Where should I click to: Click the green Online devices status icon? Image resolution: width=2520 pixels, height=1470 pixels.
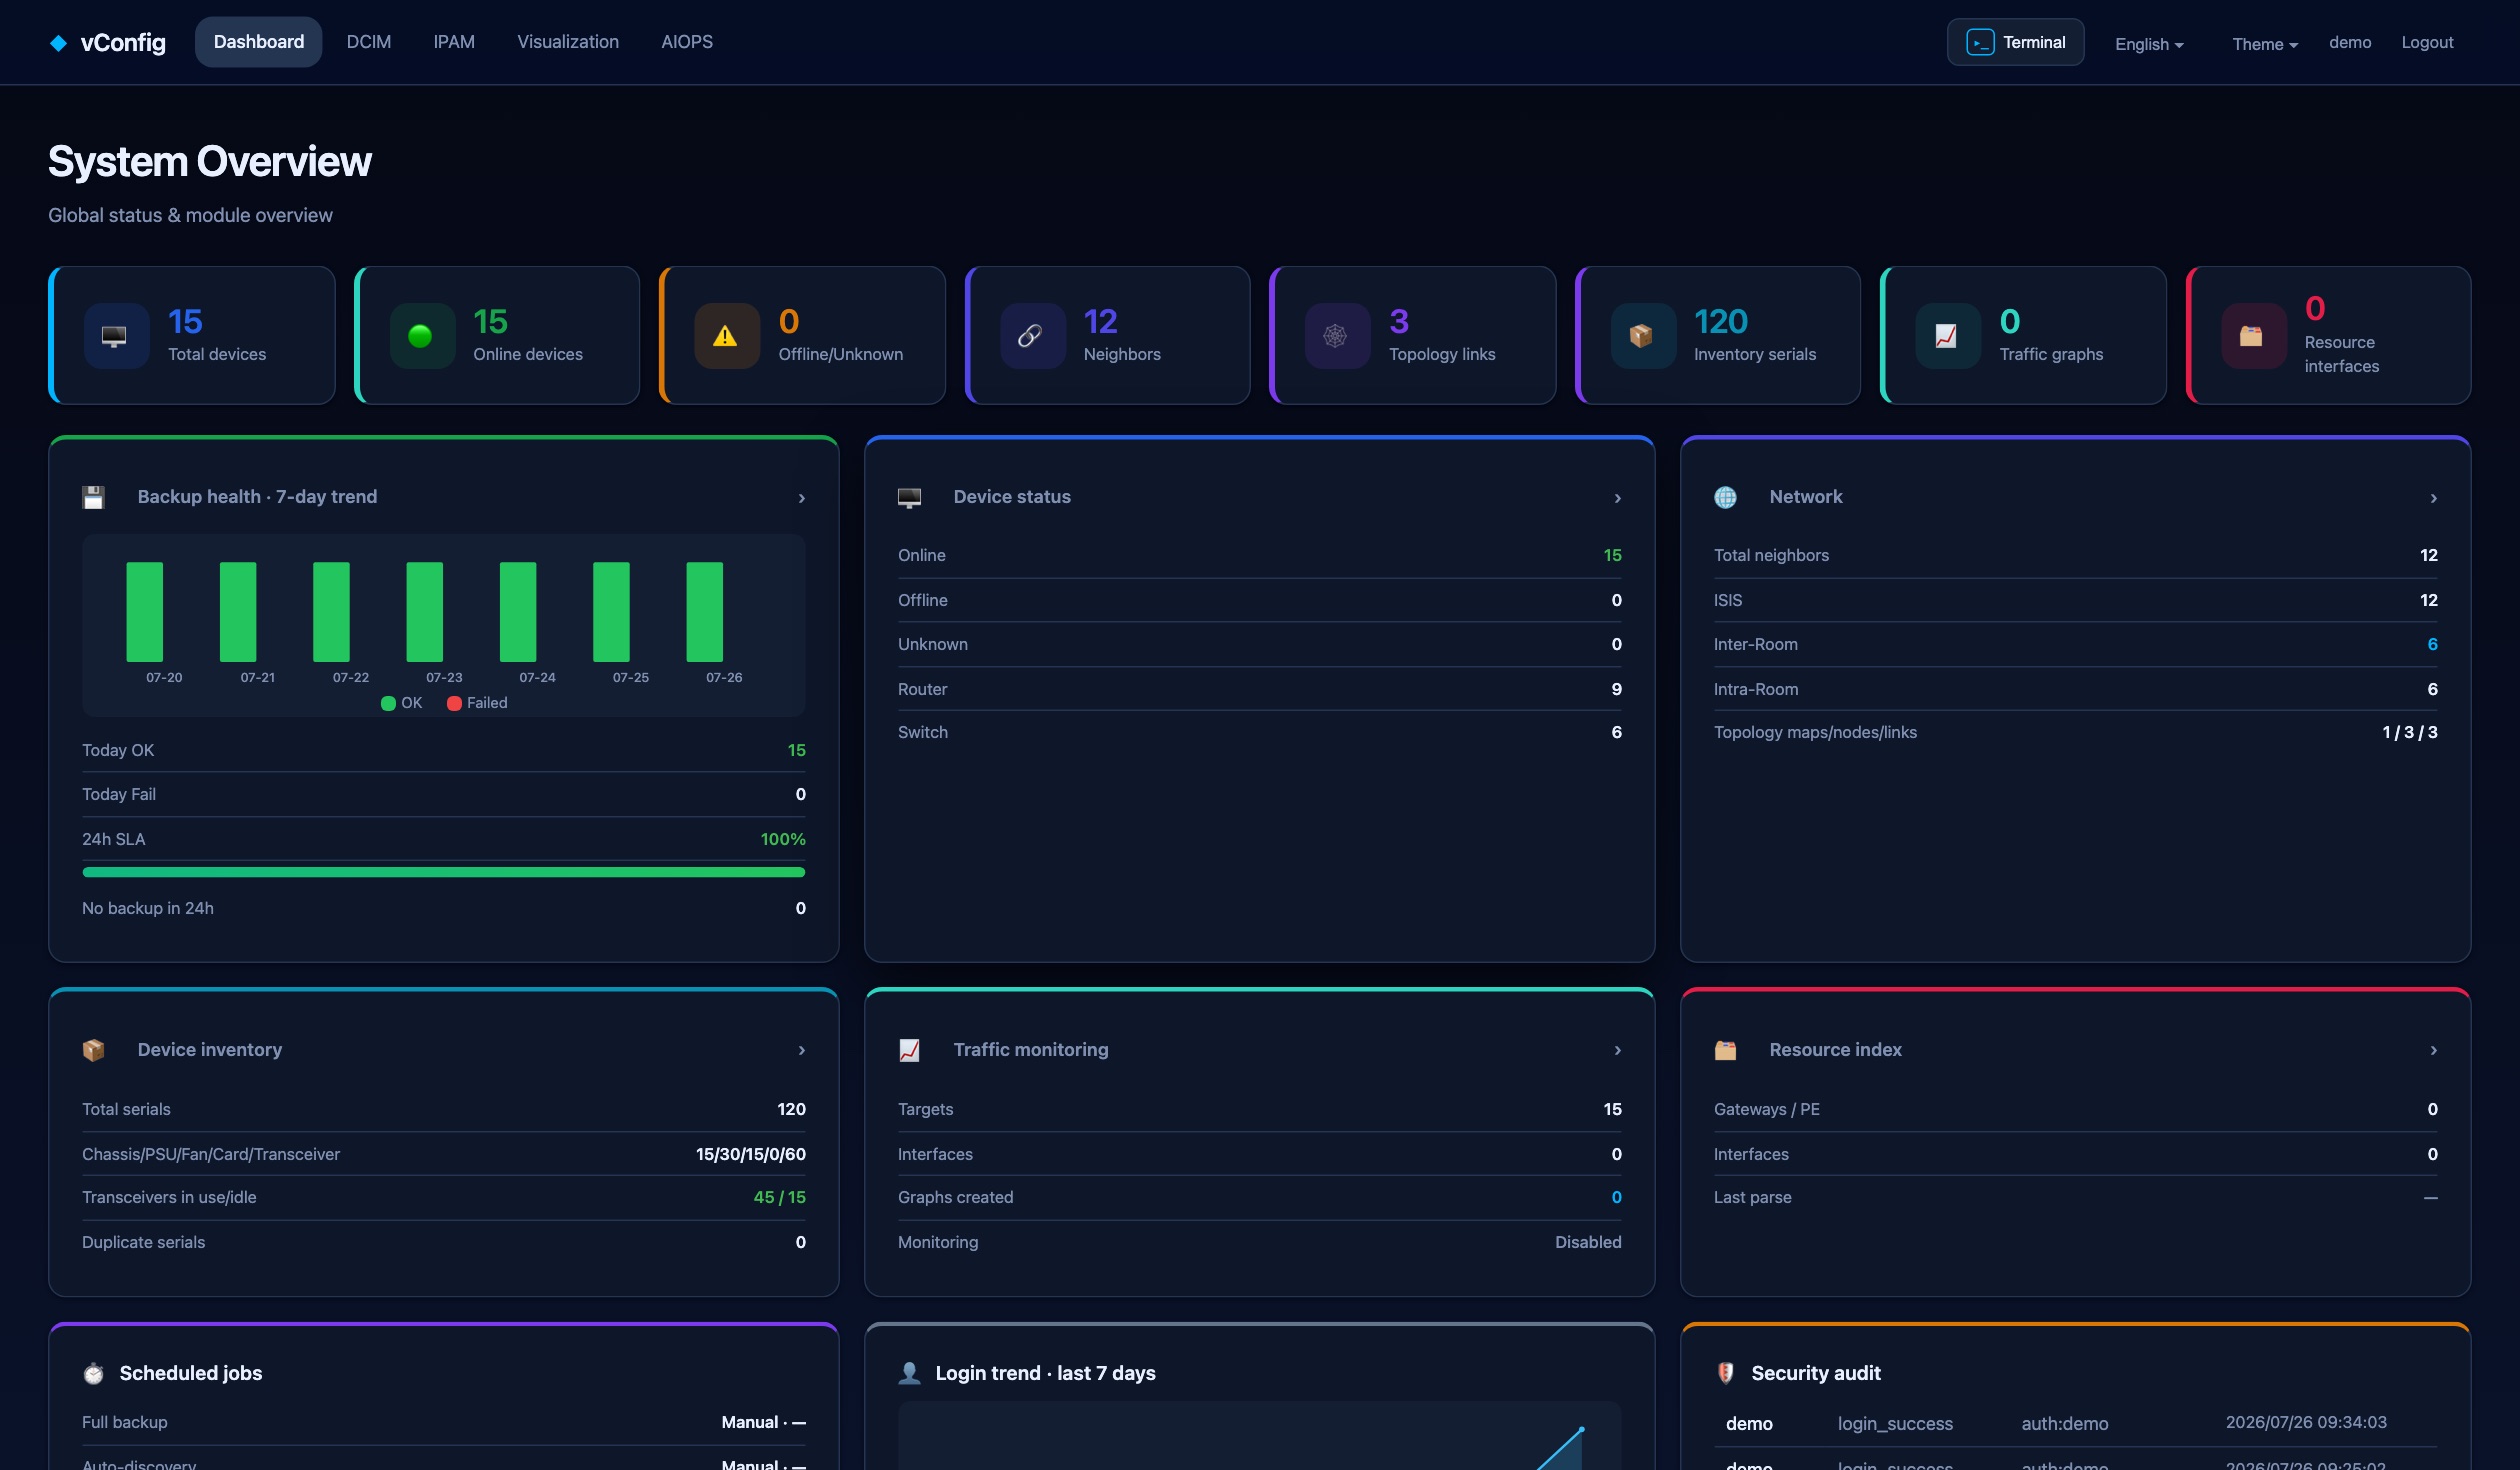[421, 336]
